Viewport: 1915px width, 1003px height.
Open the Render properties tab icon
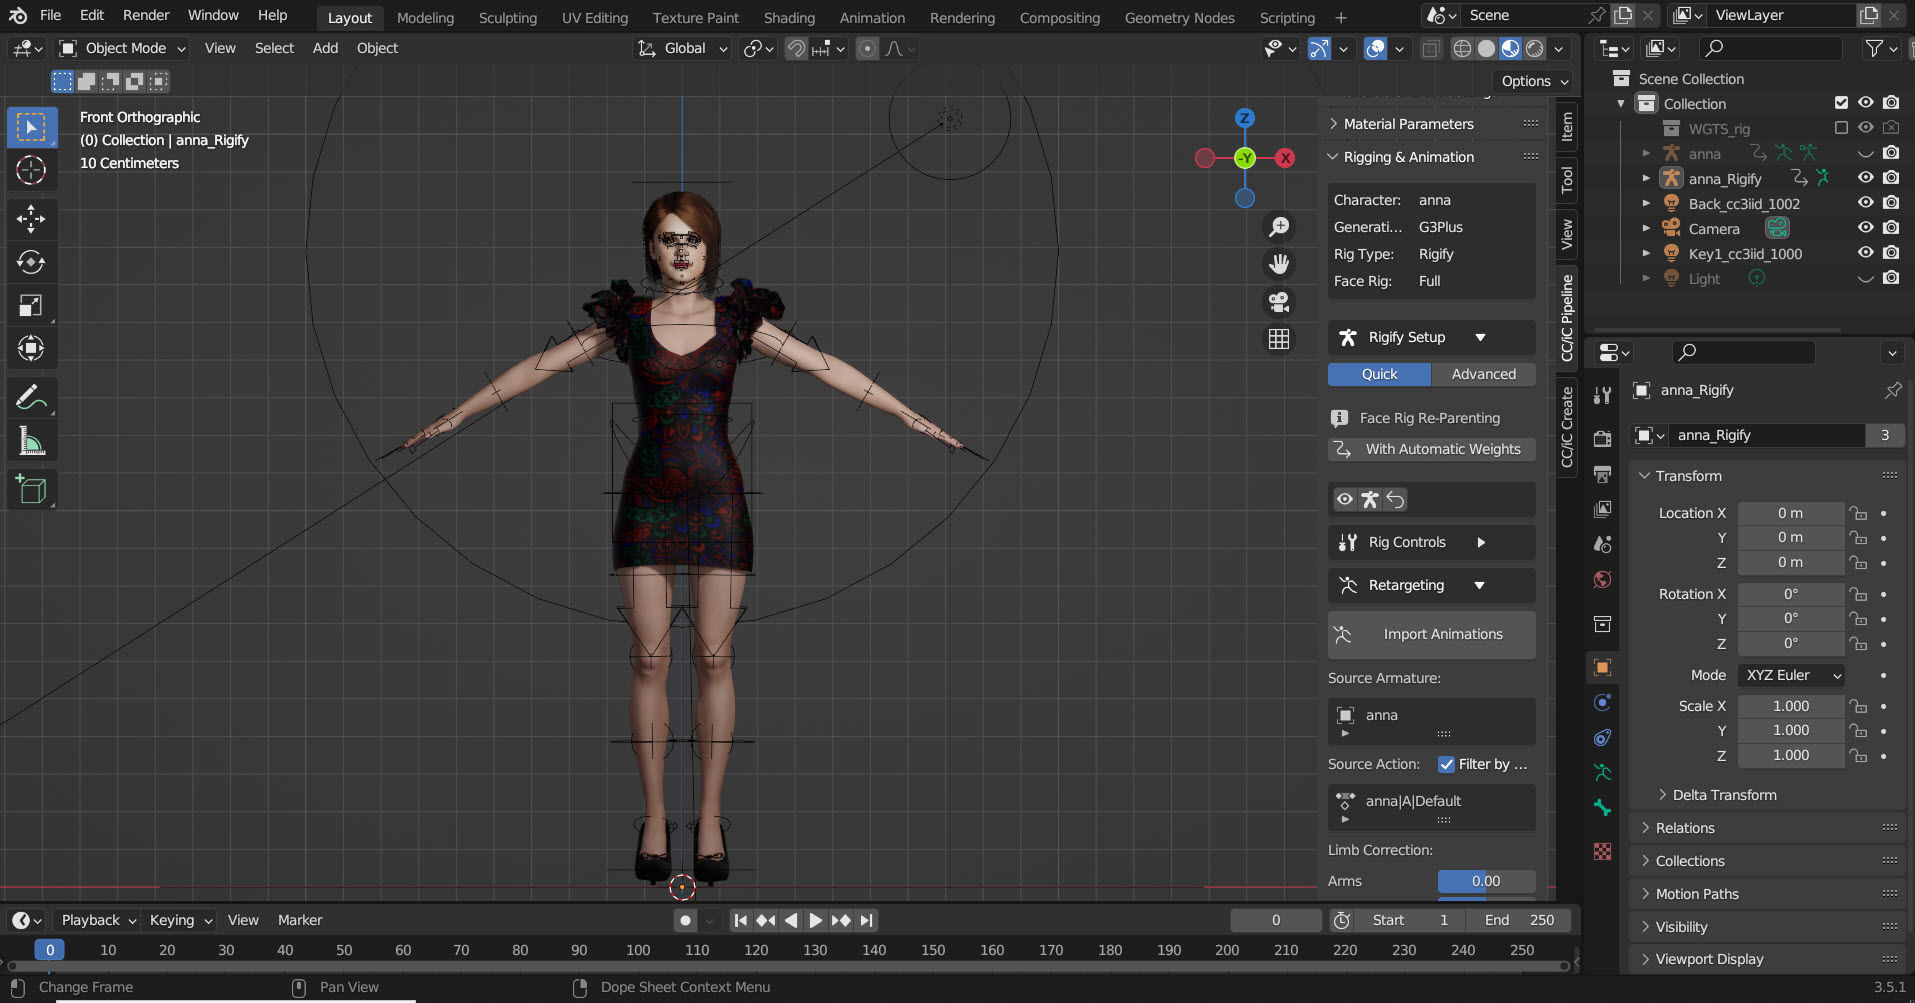(x=1602, y=438)
